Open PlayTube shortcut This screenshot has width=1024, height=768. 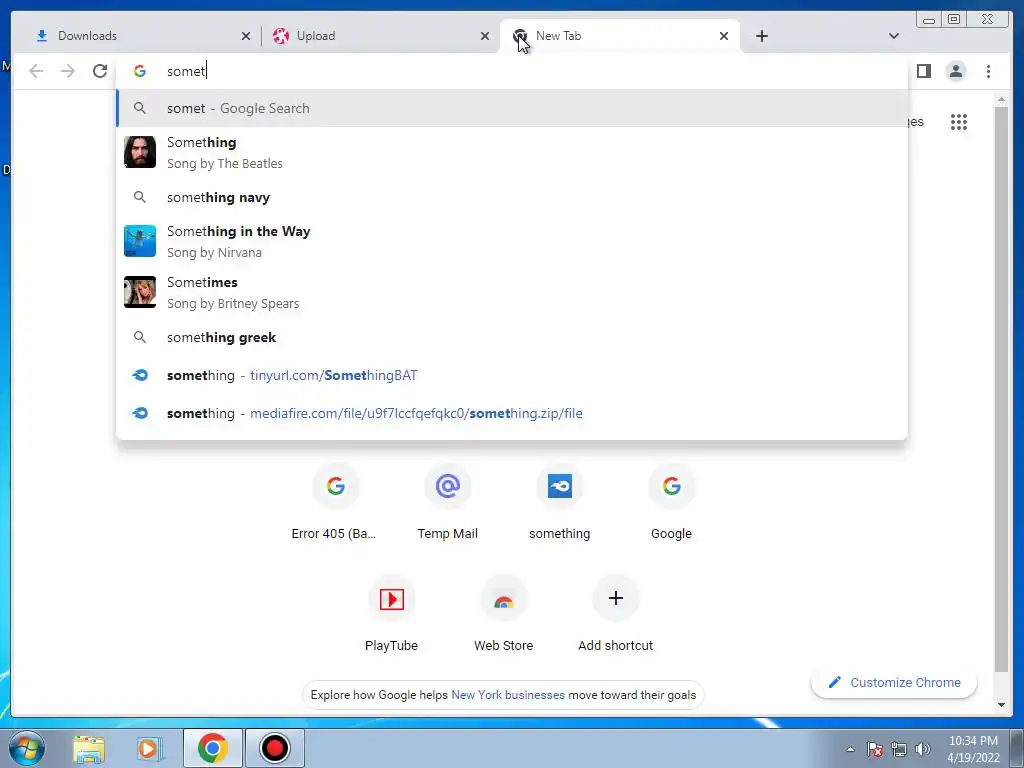[x=391, y=615]
